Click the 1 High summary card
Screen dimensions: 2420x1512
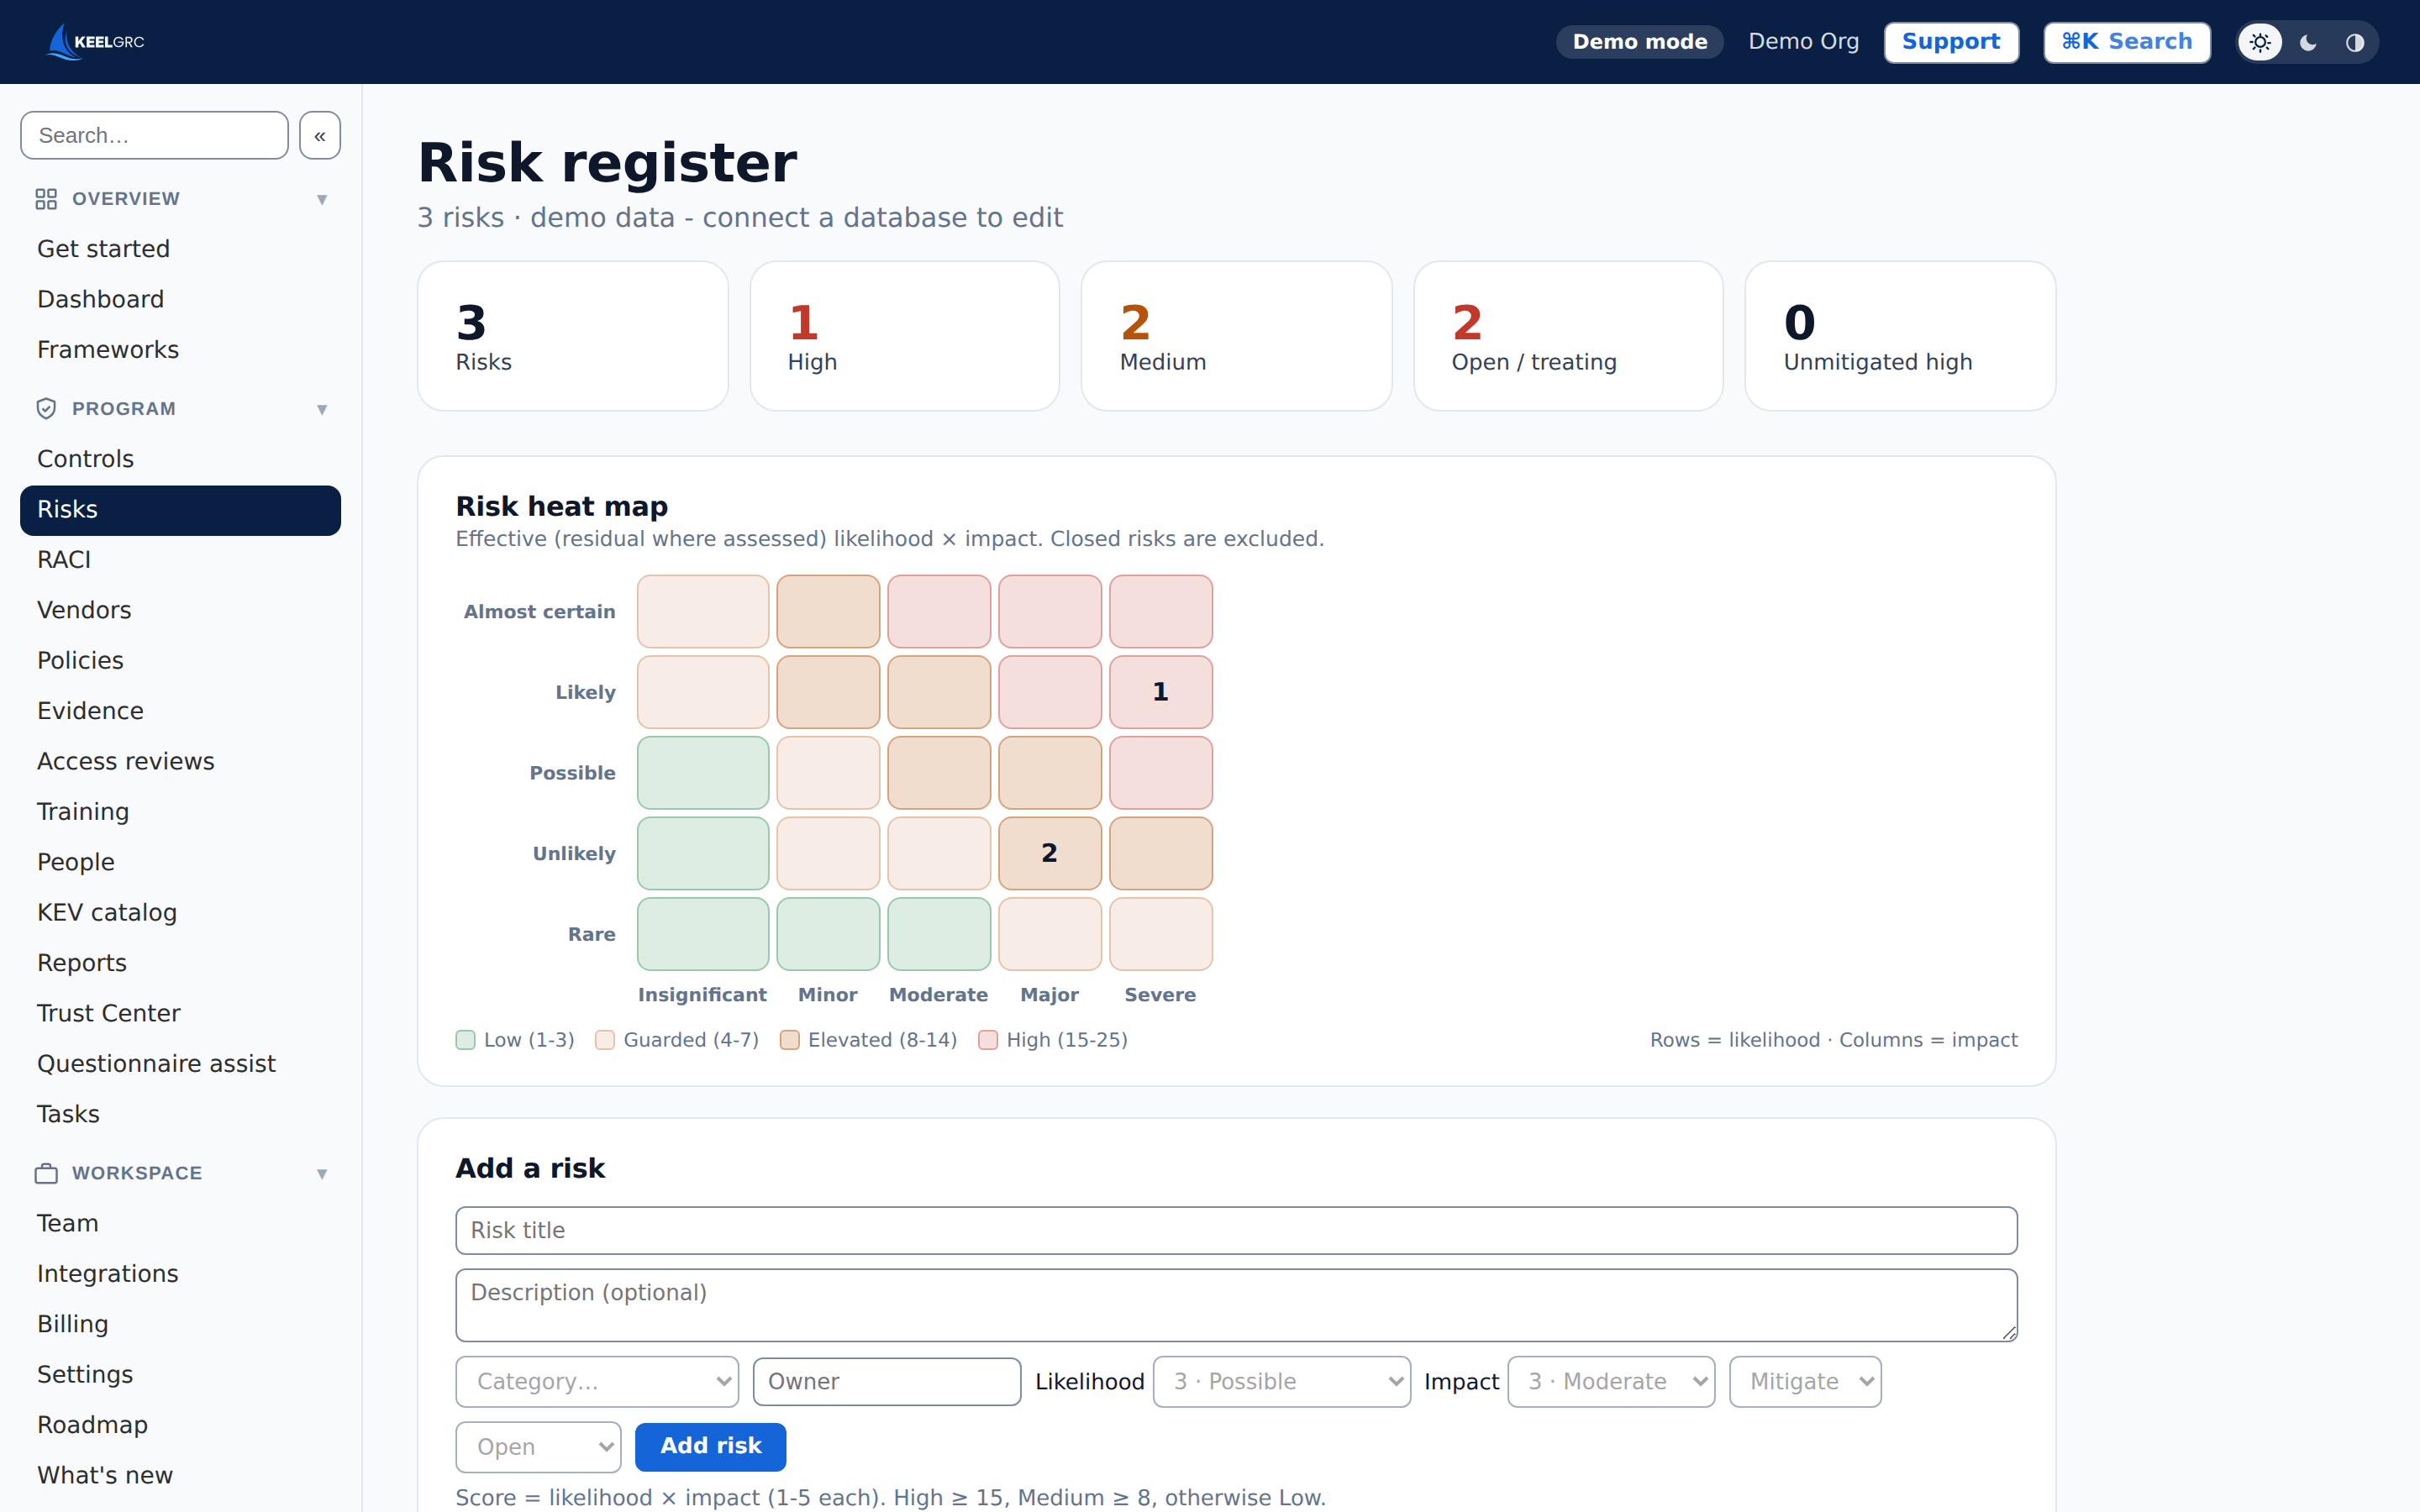[x=904, y=336]
